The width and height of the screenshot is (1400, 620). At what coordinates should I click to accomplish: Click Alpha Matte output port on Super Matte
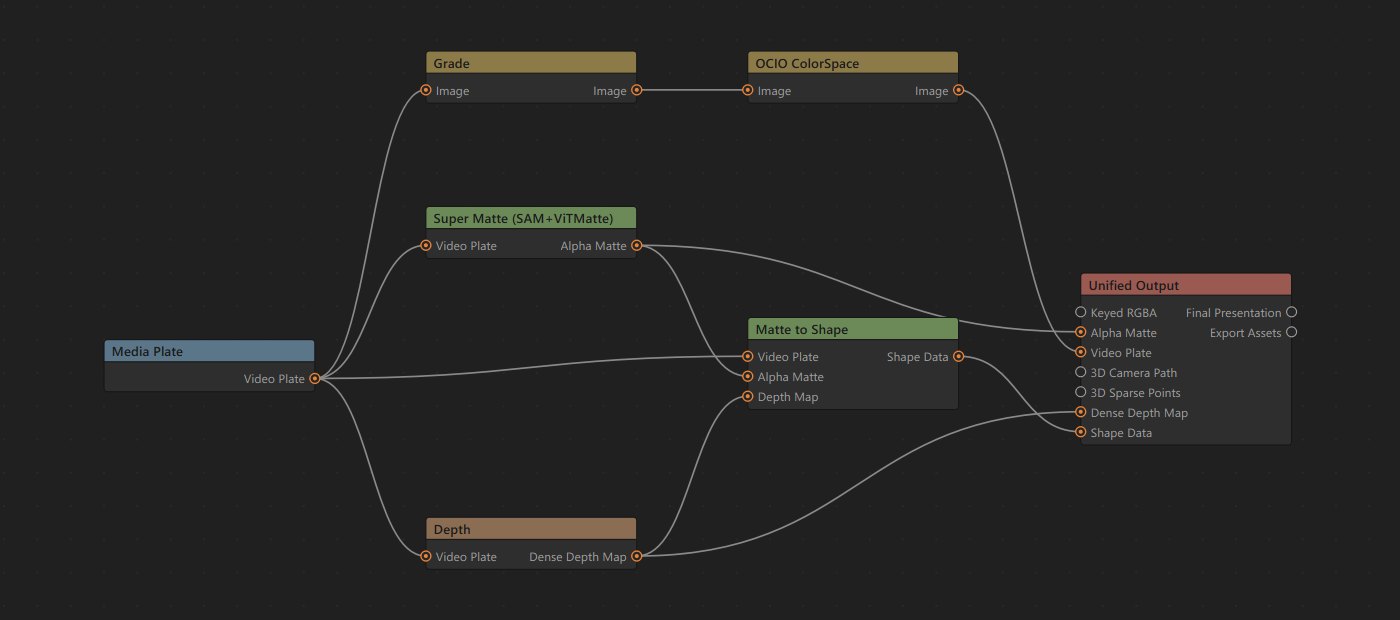pos(636,246)
